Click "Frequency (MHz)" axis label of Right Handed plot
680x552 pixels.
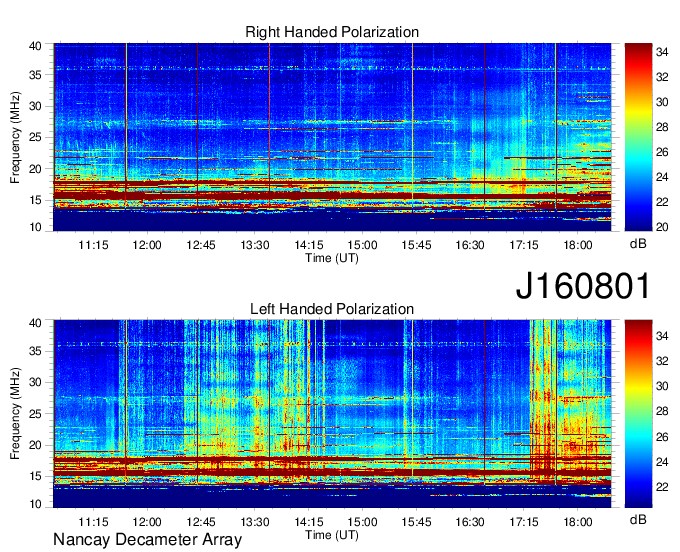tap(15, 137)
